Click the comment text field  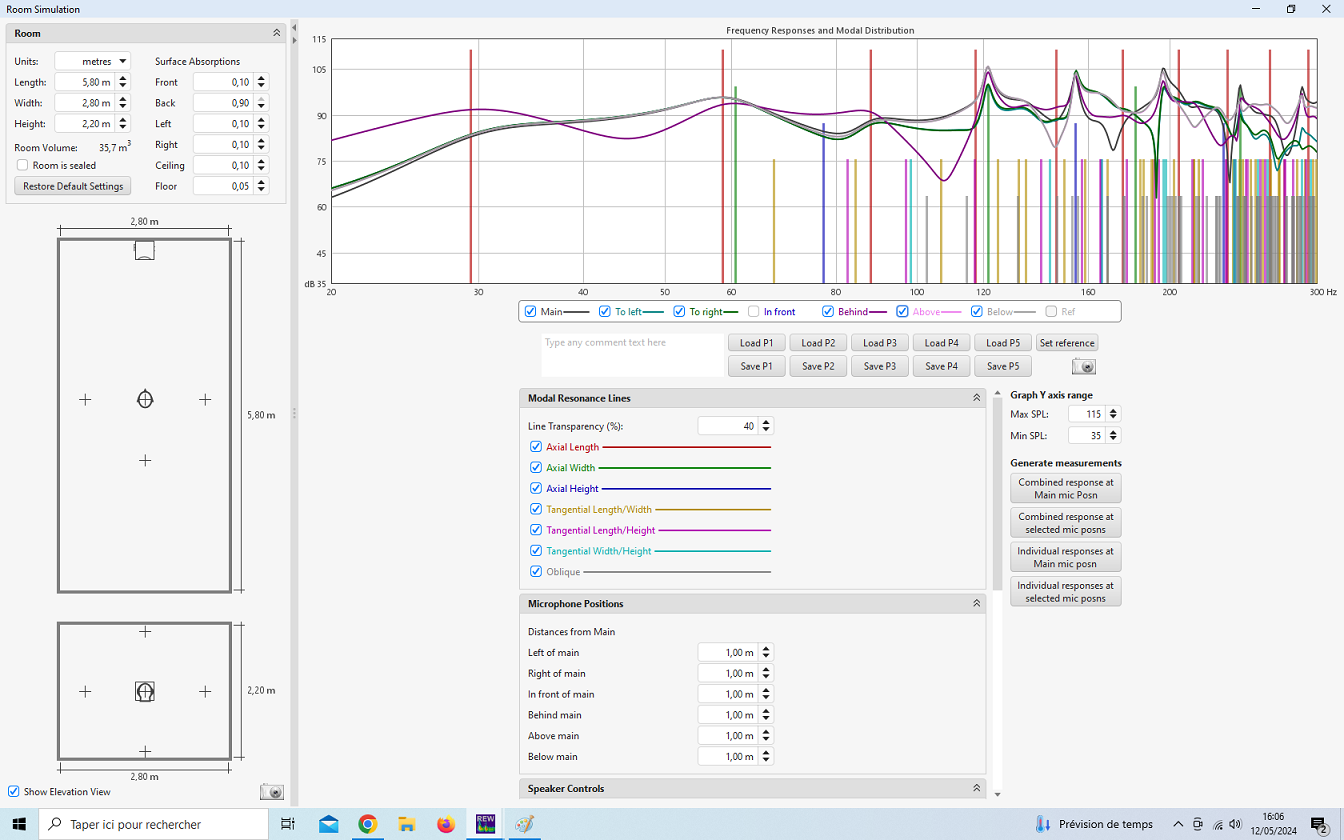click(x=632, y=355)
